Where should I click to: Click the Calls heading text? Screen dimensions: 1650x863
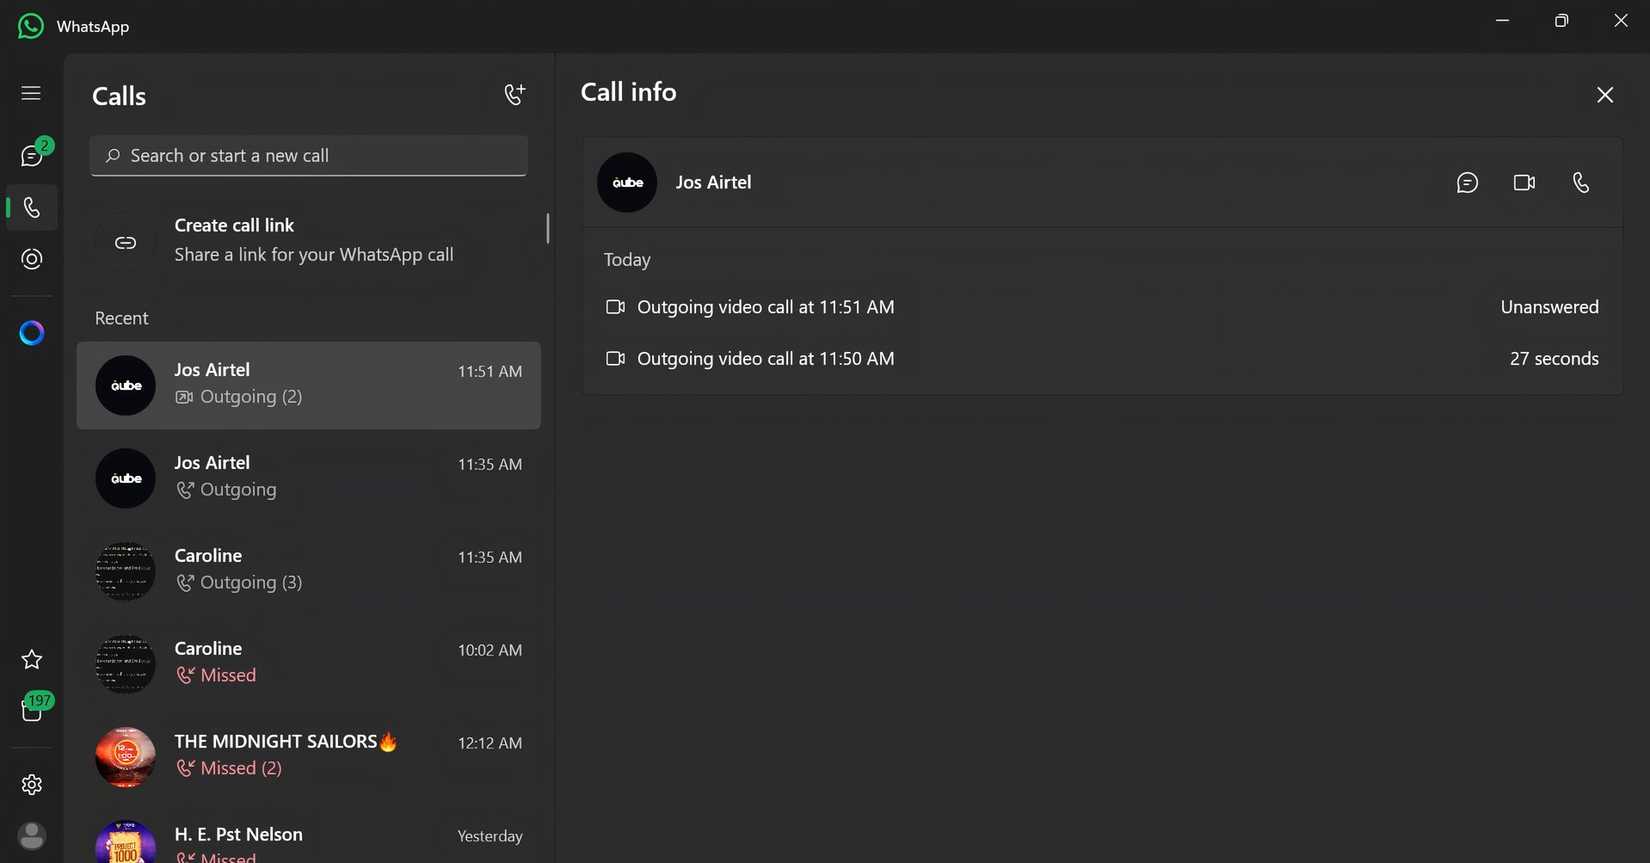pyautogui.click(x=119, y=96)
